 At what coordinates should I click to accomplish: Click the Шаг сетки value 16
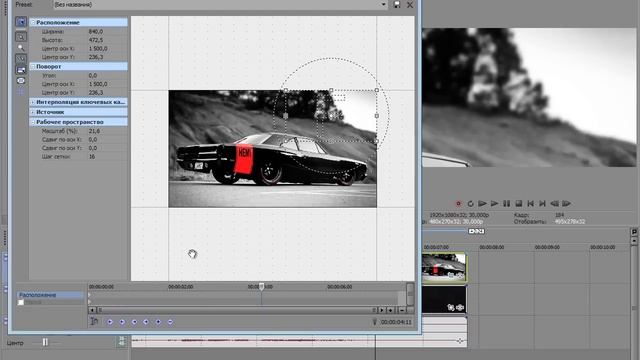pyautogui.click(x=92, y=156)
